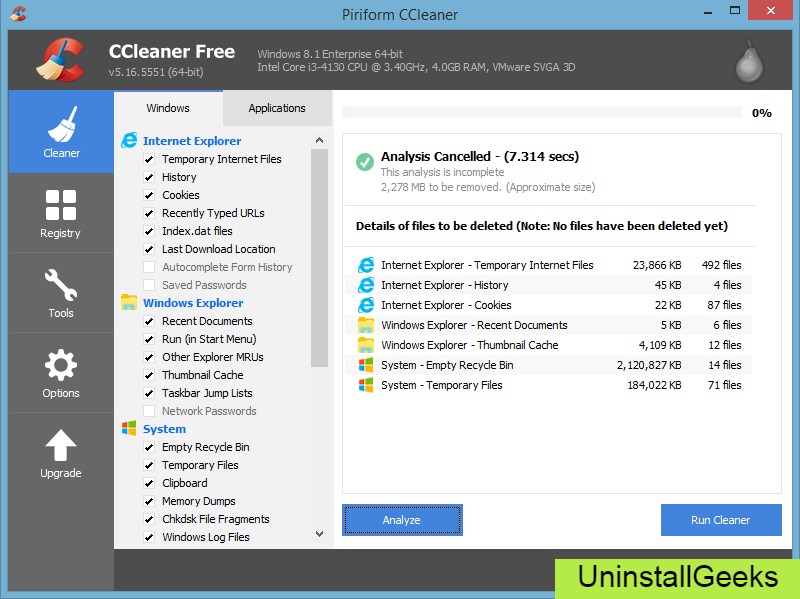Image resolution: width=800 pixels, height=599 pixels.
Task: Toggle Clipboard checkbox
Action: (x=149, y=483)
